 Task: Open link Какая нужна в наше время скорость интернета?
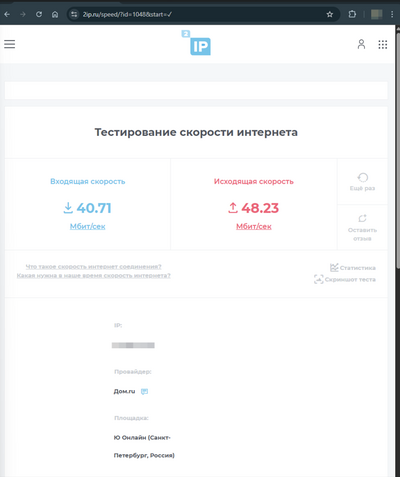pos(94,276)
